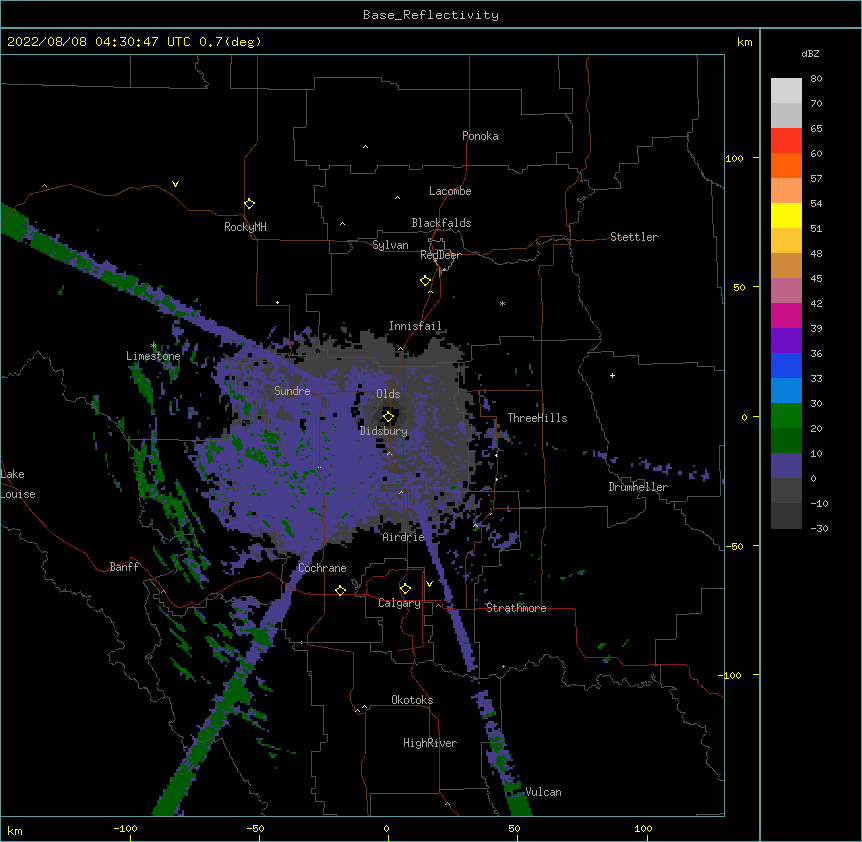Click the 80 value on the dBZ legend
862x842 pixels.
point(816,79)
